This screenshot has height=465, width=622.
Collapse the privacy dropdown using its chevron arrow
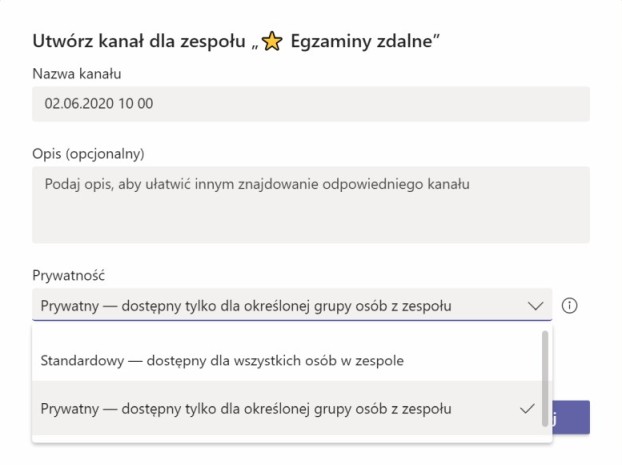click(535, 306)
